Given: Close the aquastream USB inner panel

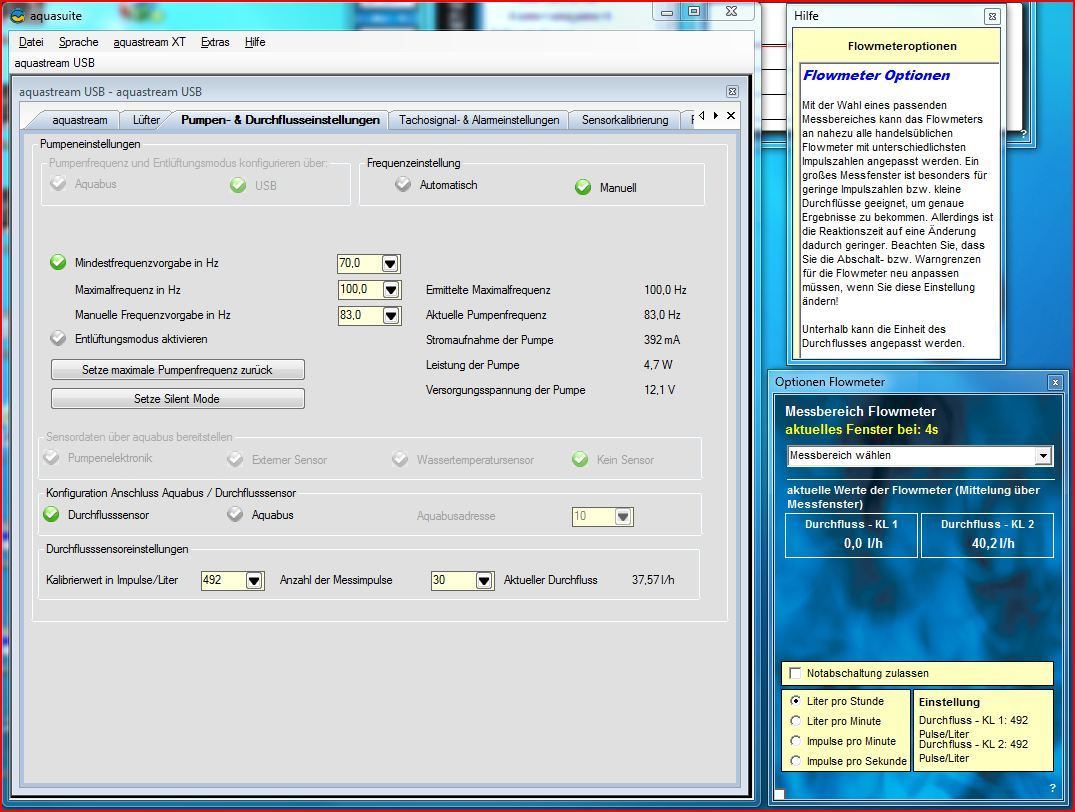Looking at the screenshot, I should point(732,91).
